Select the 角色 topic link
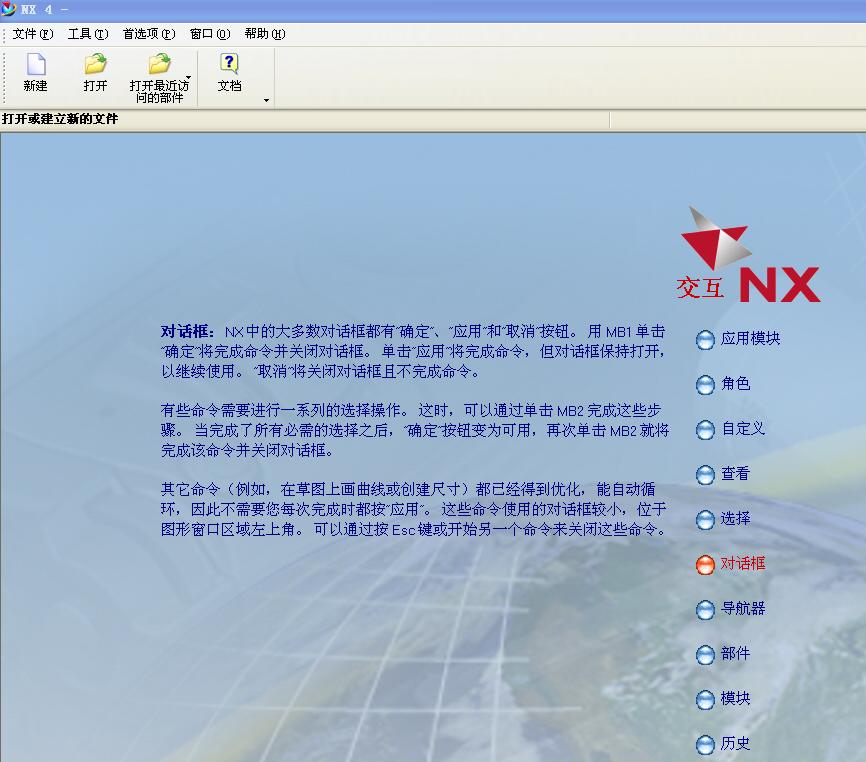This screenshot has width=866, height=762. (736, 383)
